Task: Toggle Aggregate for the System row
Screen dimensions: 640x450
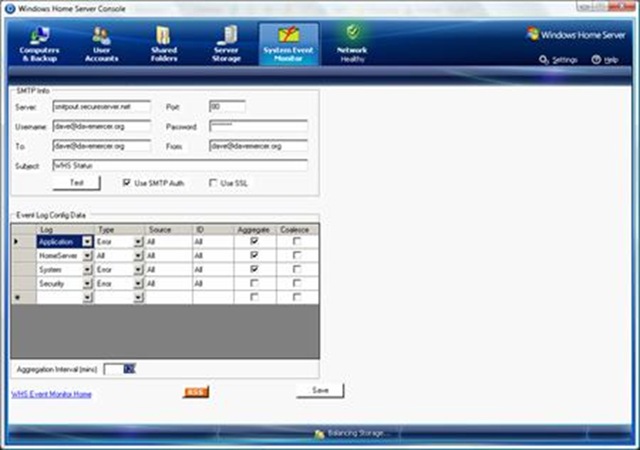Action: [x=254, y=269]
